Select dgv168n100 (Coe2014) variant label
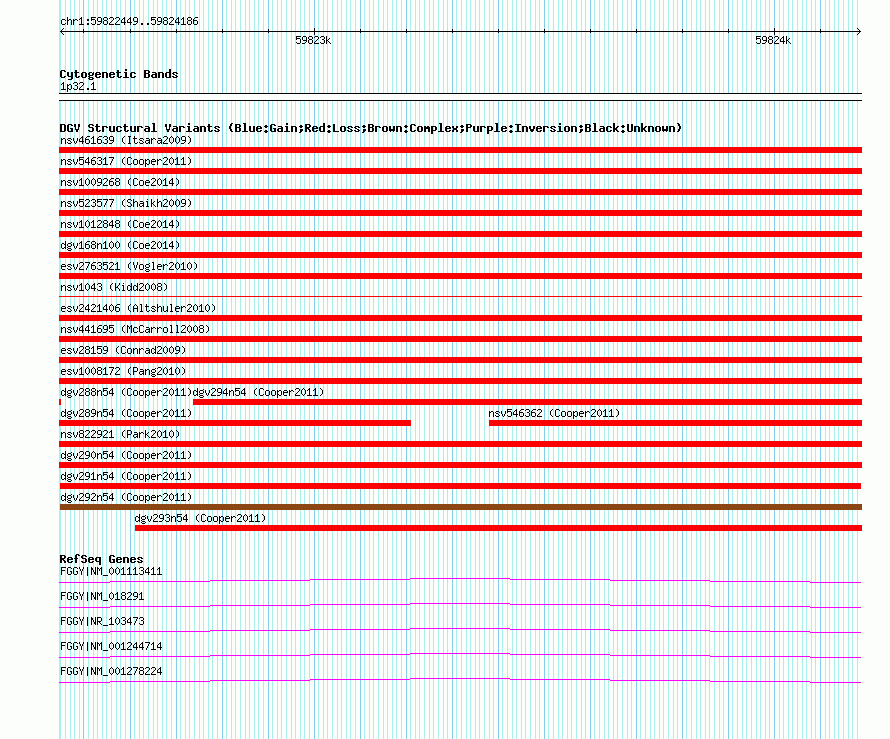The width and height of the screenshot is (890, 739). (x=120, y=245)
